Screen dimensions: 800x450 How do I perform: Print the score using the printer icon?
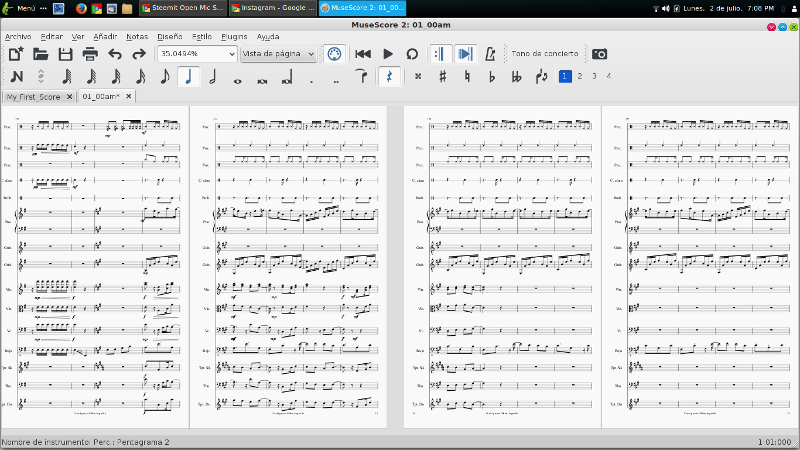(90, 54)
